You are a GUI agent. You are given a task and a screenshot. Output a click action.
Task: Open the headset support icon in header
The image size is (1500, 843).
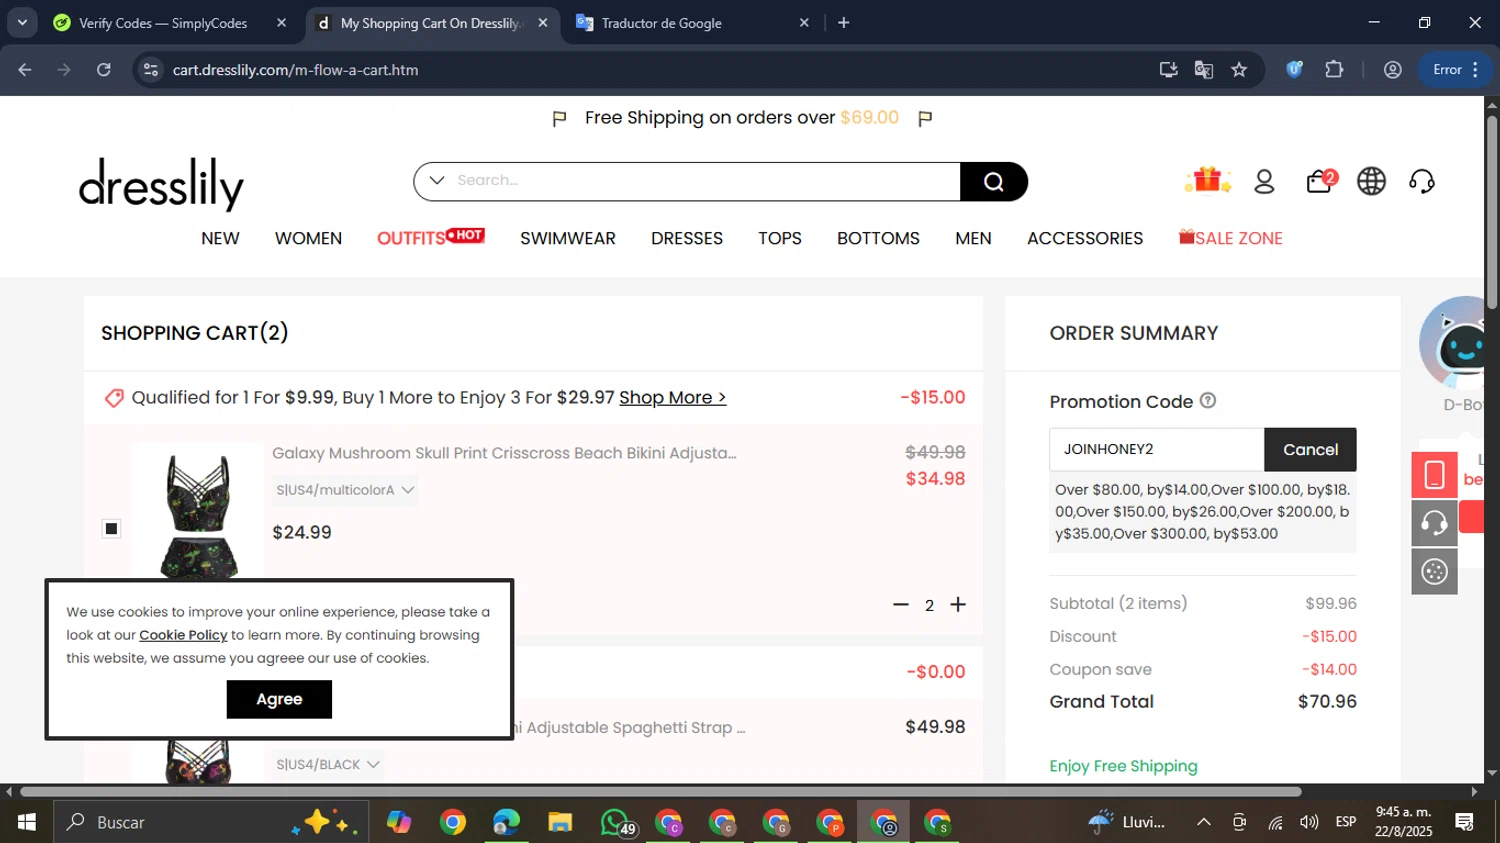click(x=1422, y=181)
